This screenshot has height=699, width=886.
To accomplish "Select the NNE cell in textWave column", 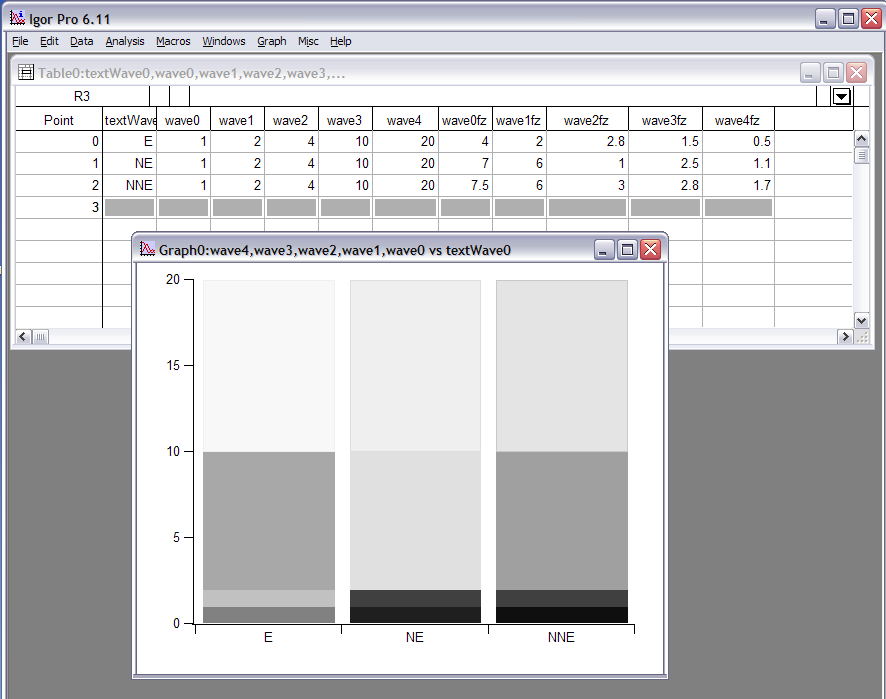I will click(x=131, y=186).
